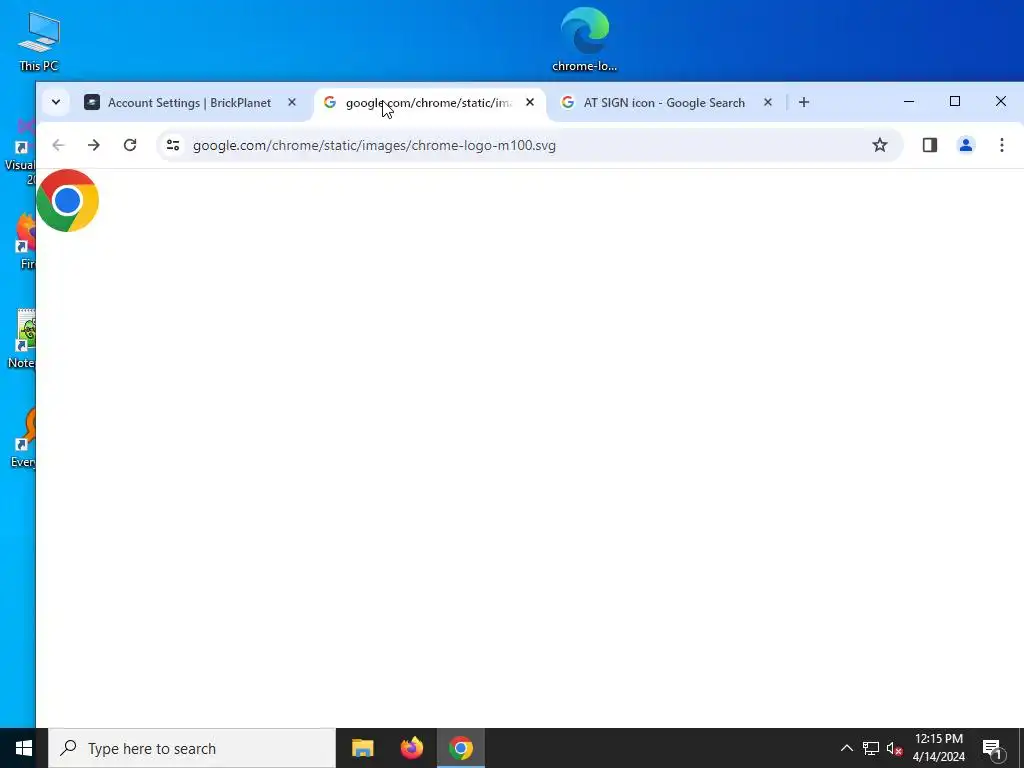Close the AT SIGN icon Google Search tab
The image size is (1024, 768).
pos(767,103)
